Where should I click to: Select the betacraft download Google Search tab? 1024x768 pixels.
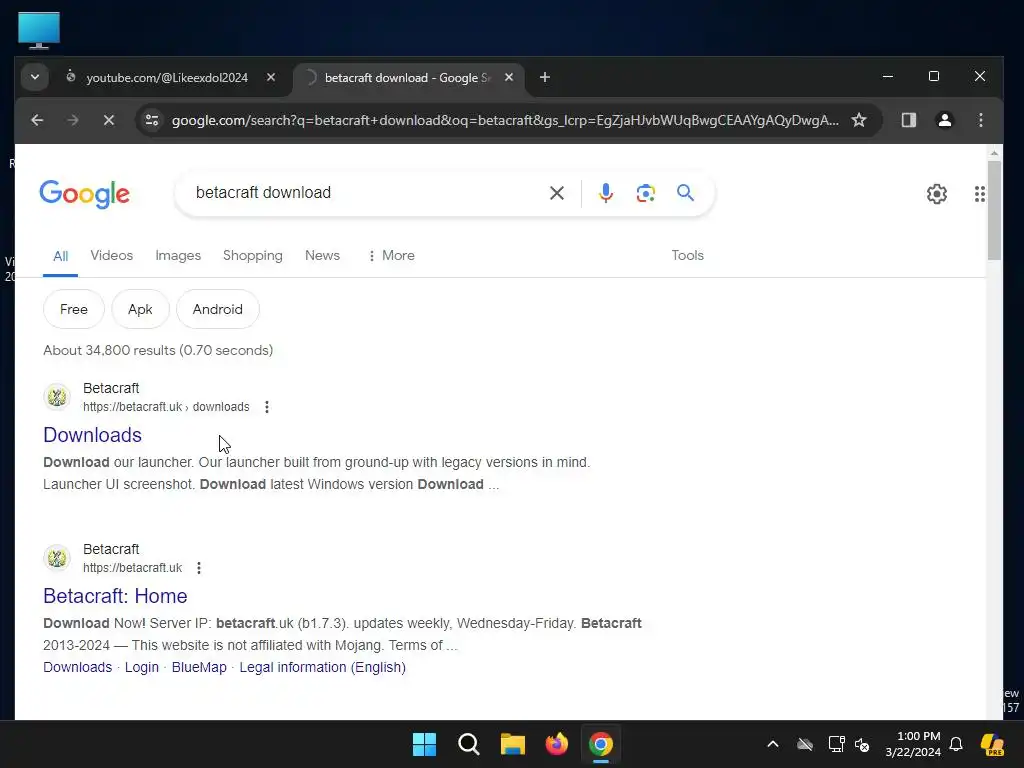pyautogui.click(x=408, y=78)
